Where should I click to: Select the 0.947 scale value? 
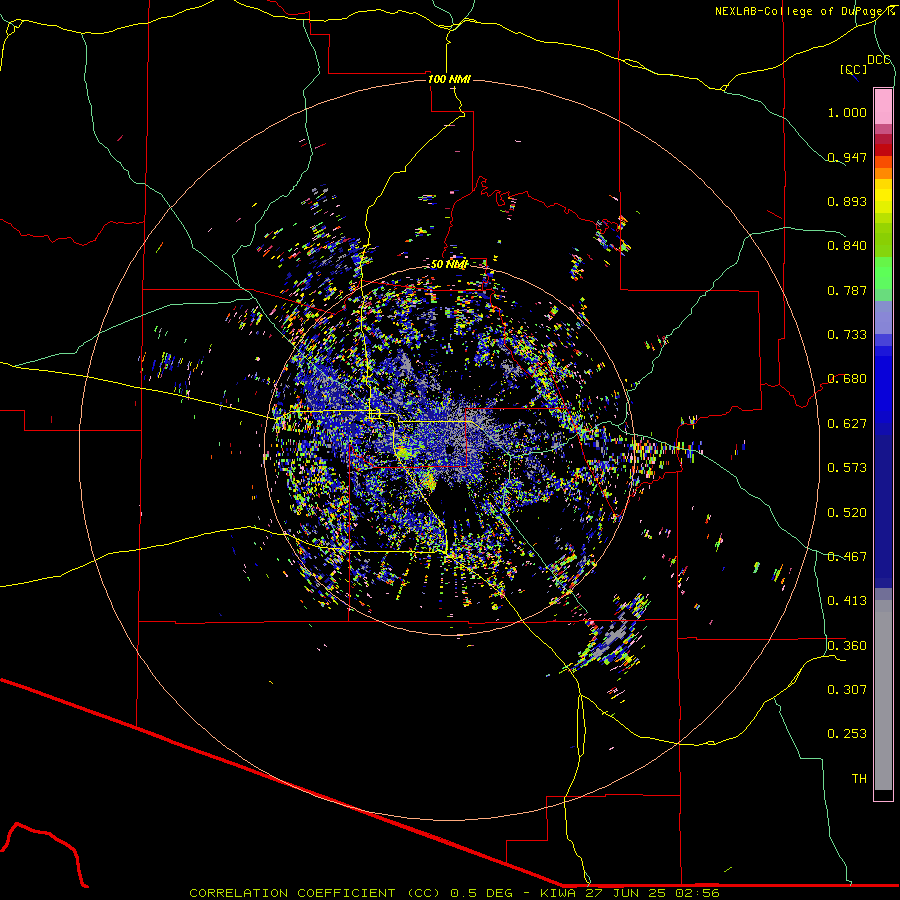tap(847, 157)
